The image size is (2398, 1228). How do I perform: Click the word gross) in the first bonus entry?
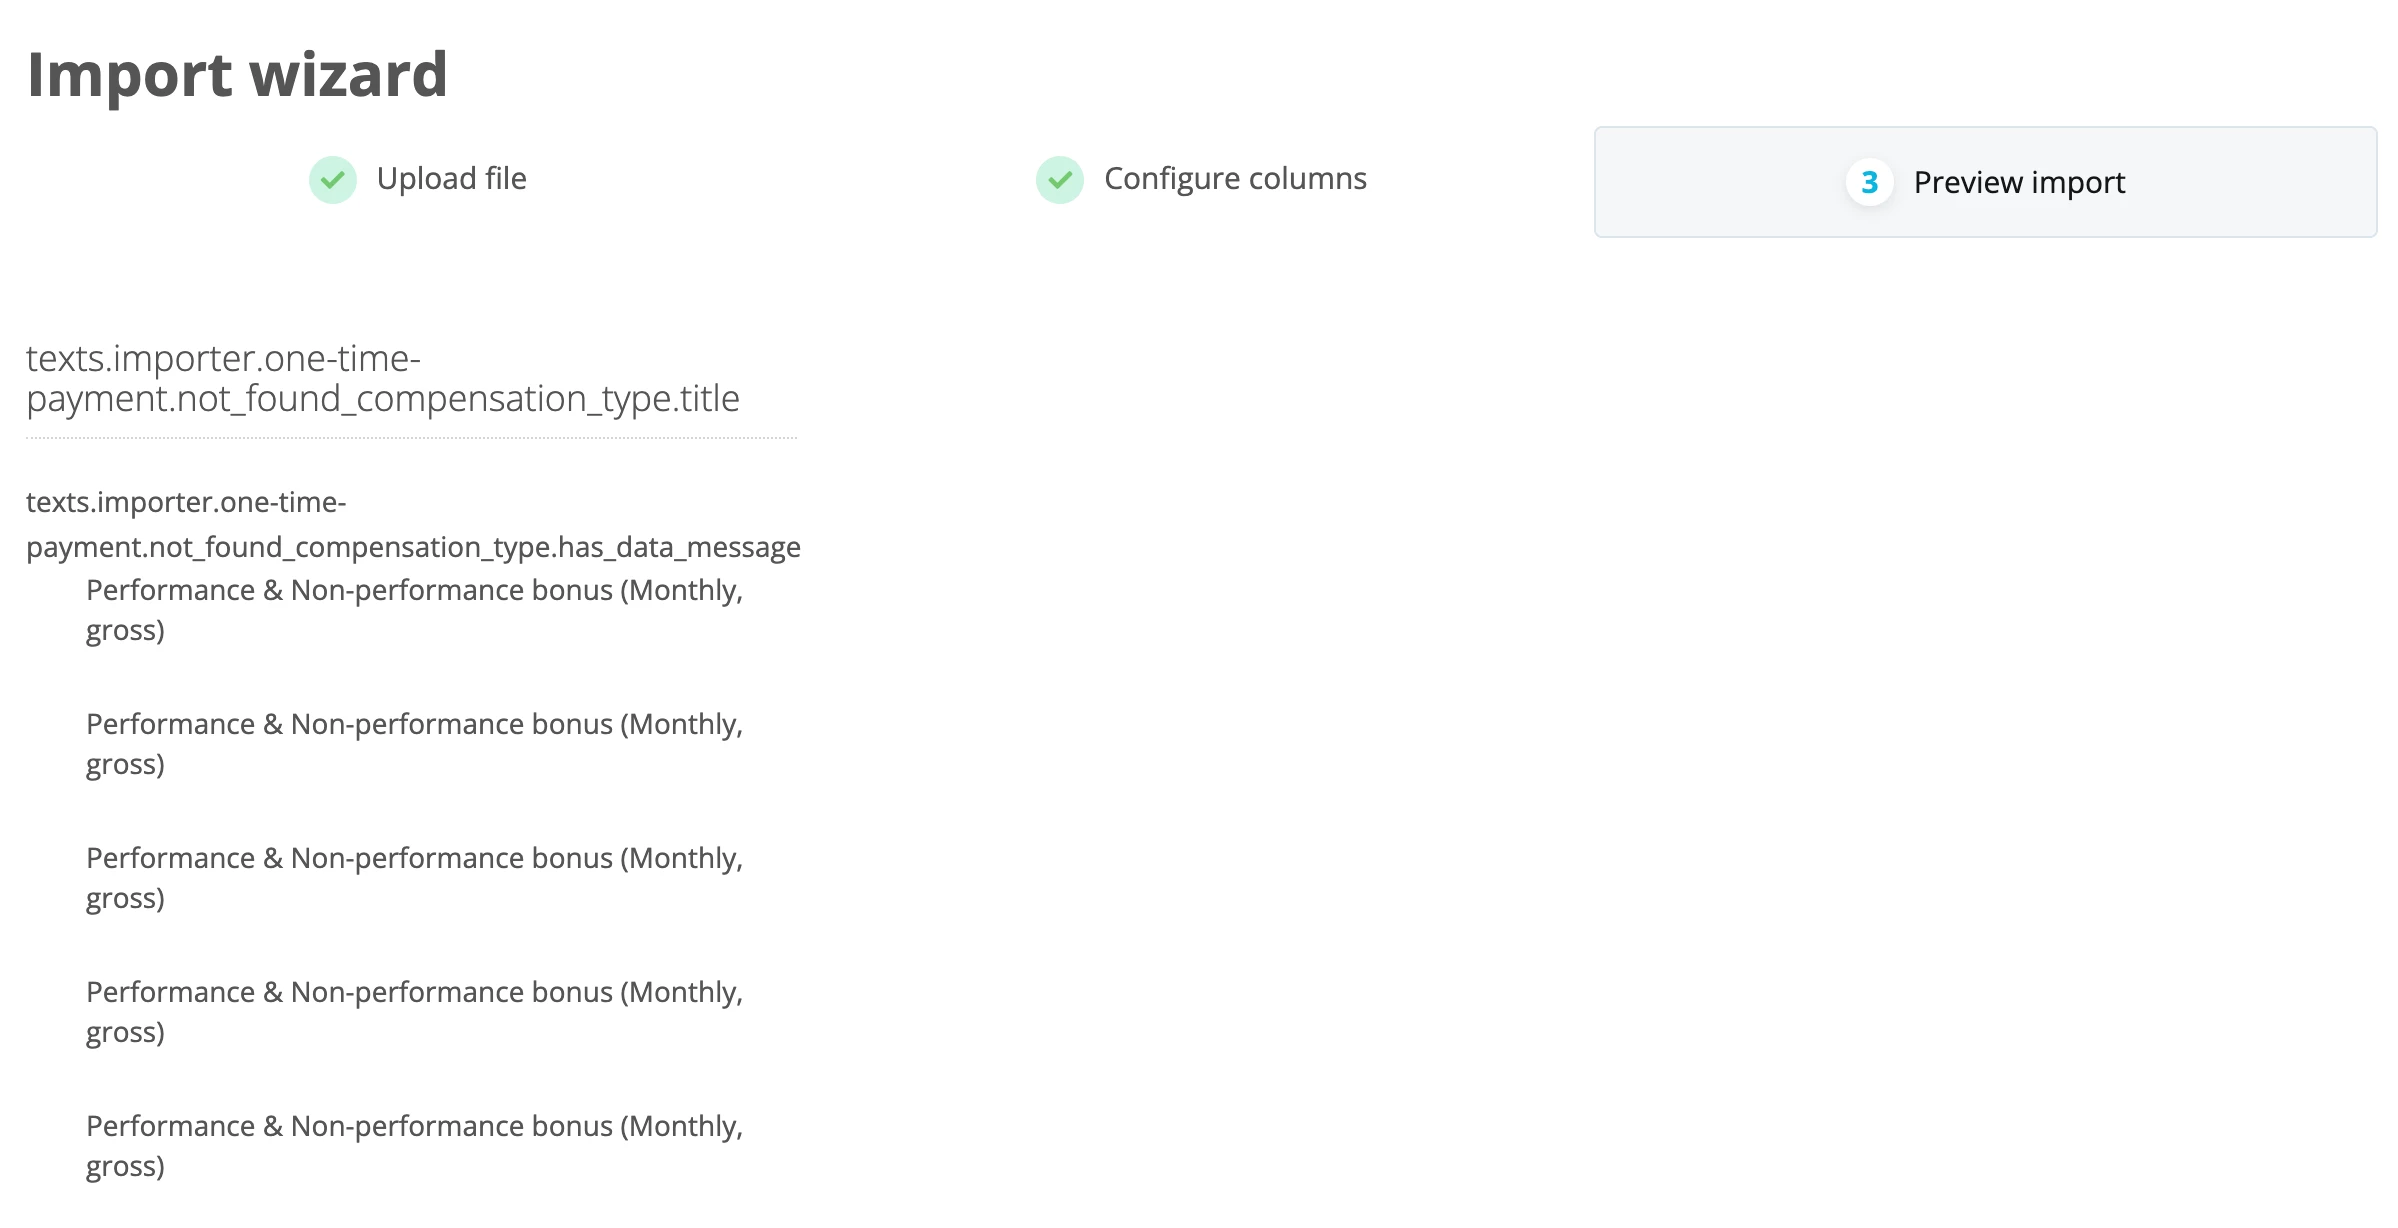coord(125,632)
